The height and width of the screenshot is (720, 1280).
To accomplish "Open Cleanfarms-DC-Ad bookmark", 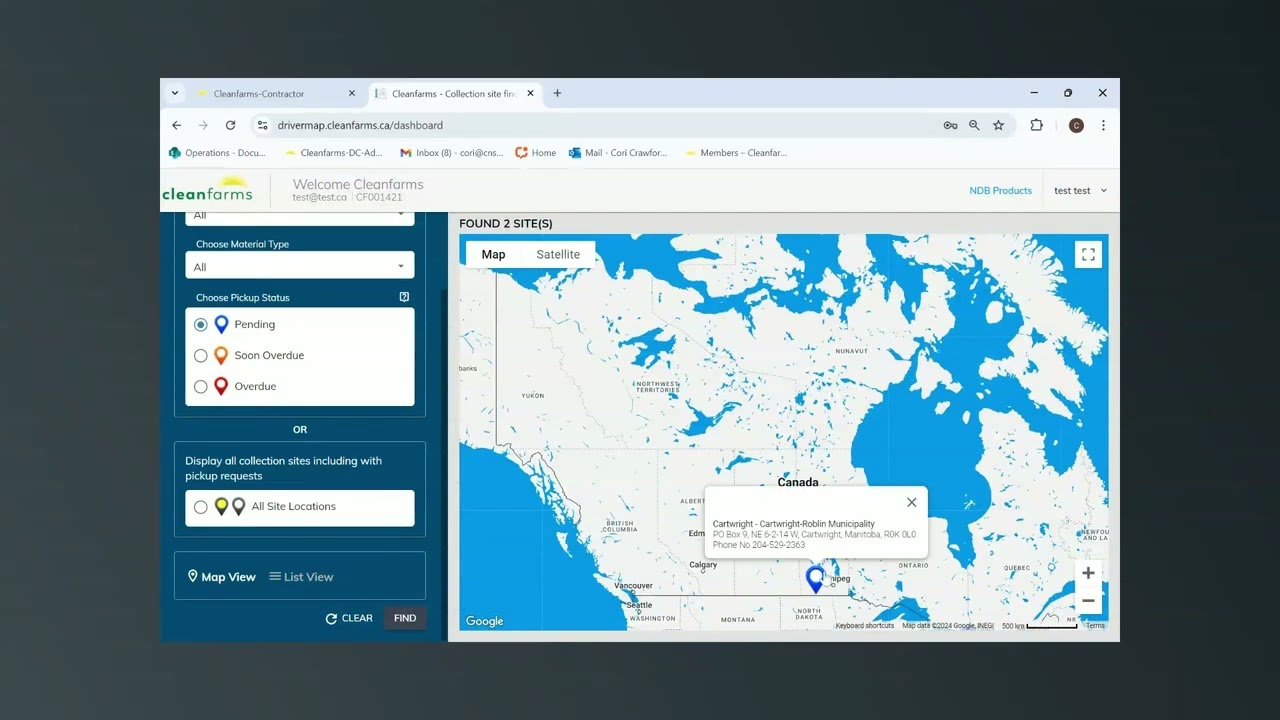I will 333,153.
